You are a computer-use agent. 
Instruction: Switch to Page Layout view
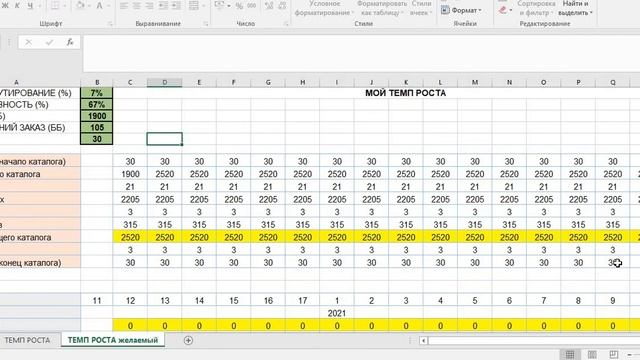[592, 354]
